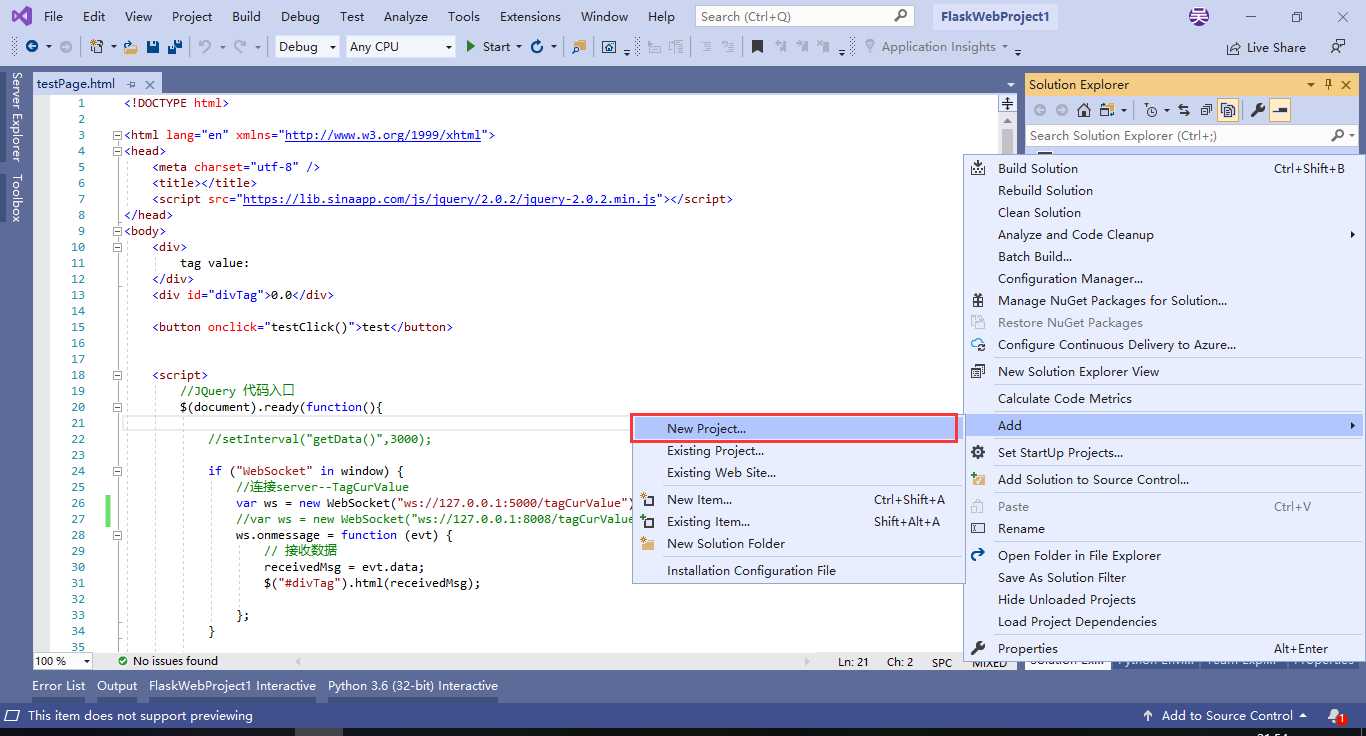
Task: Click the Save All double-disk icon
Action: [x=174, y=47]
